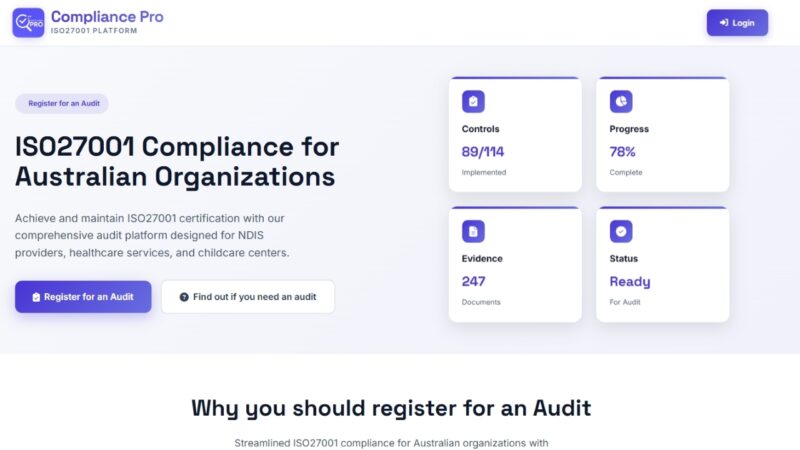Click the small 'Register for an Audit' badge
Image resolution: width=800 pixels, height=450 pixels.
coord(62,103)
